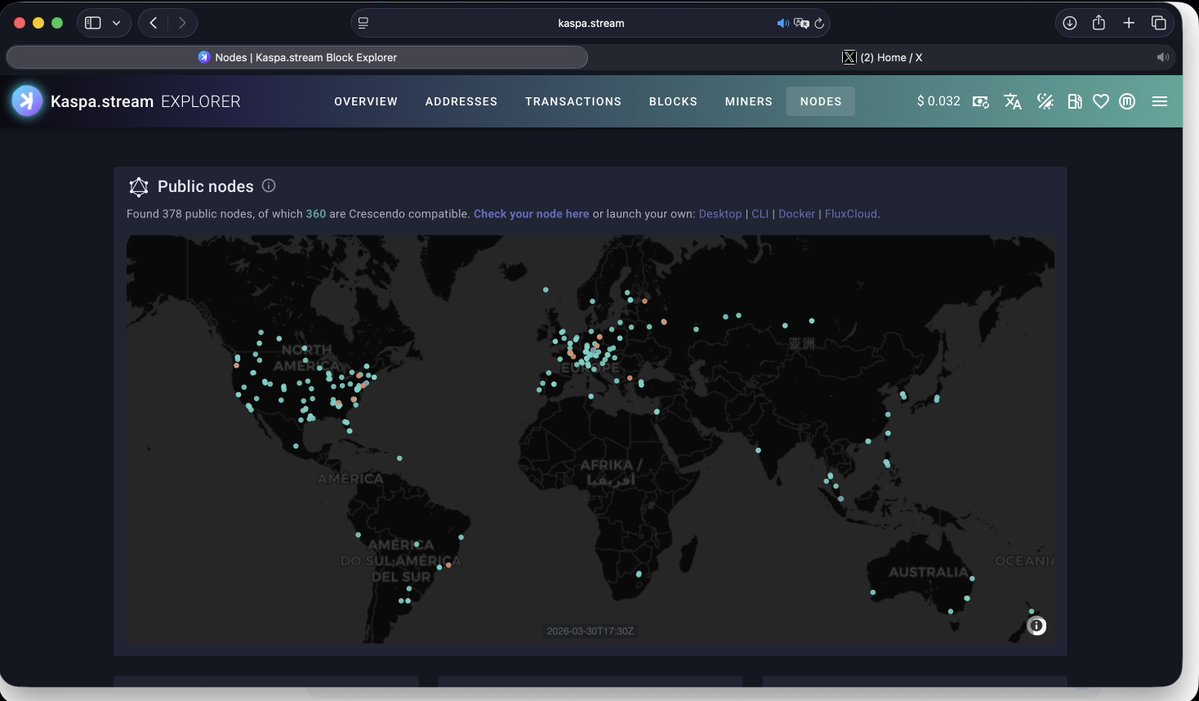Click the map attribution info button
Image resolution: width=1199 pixels, height=701 pixels.
1036,626
